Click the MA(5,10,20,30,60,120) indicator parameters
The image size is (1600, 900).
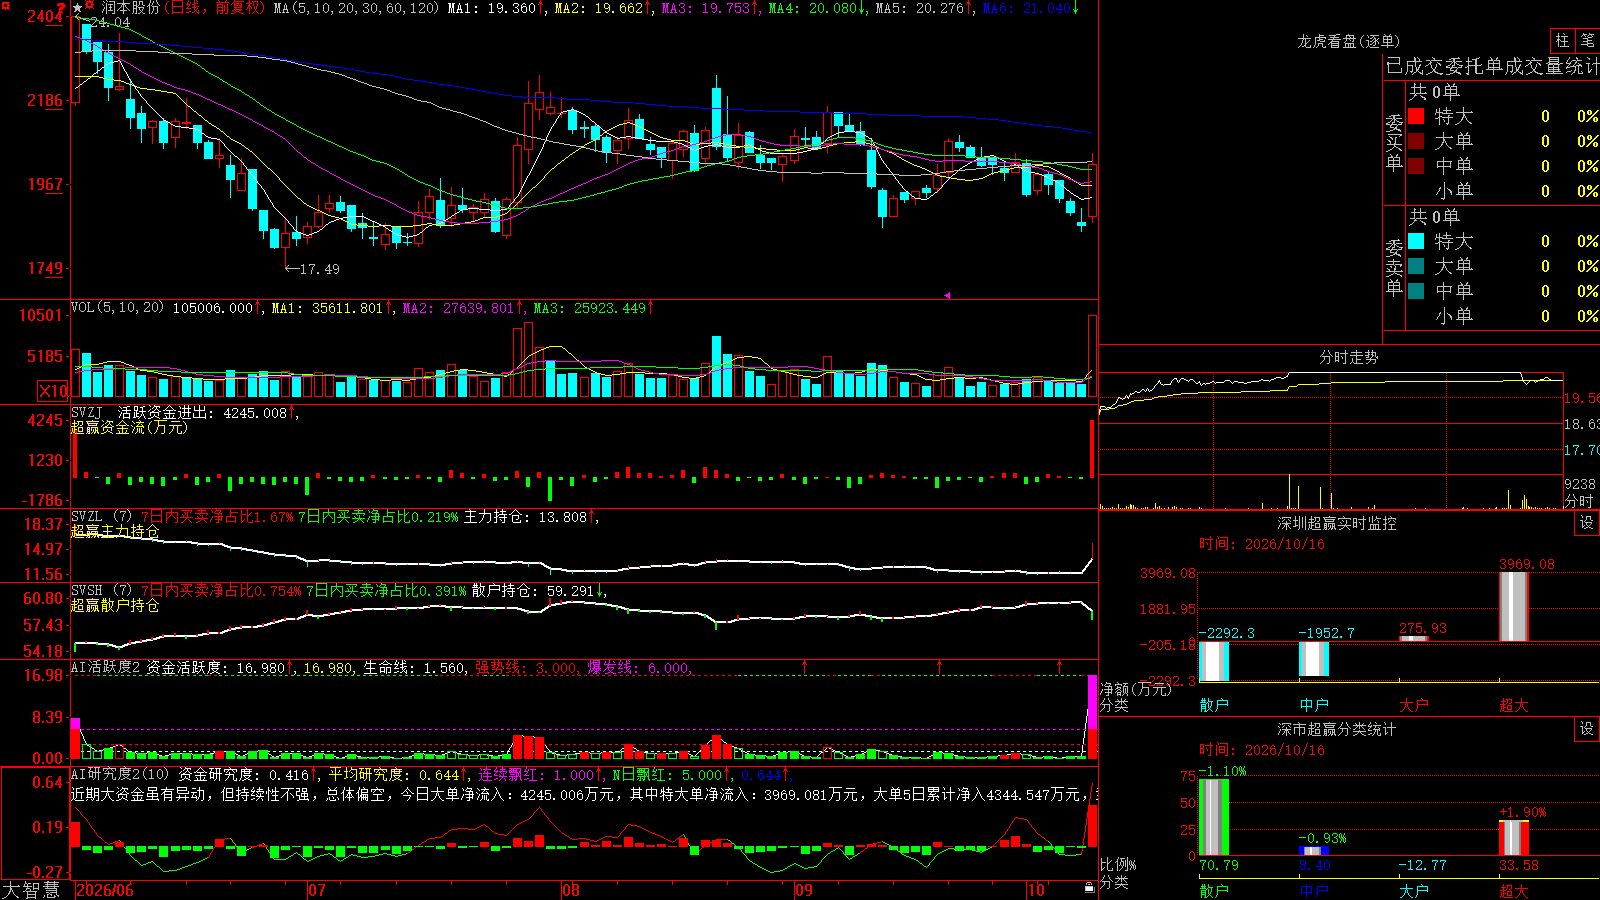click(356, 8)
